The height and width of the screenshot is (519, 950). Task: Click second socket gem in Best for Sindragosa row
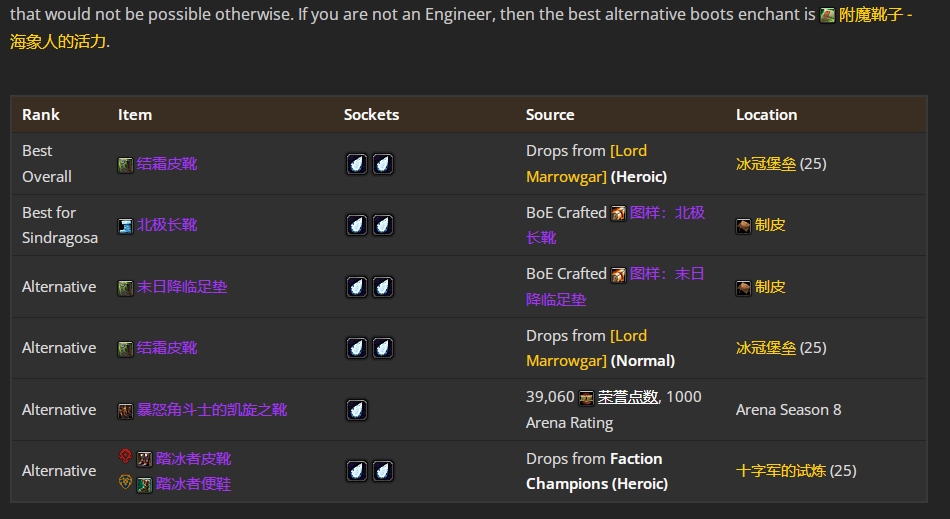[382, 225]
